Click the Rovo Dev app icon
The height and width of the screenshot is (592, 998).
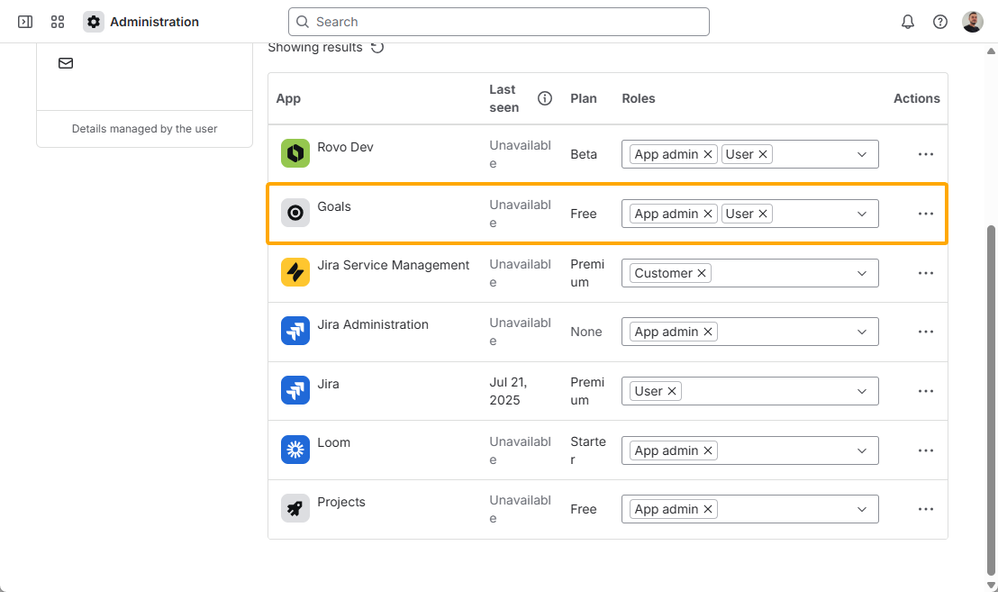coord(295,153)
